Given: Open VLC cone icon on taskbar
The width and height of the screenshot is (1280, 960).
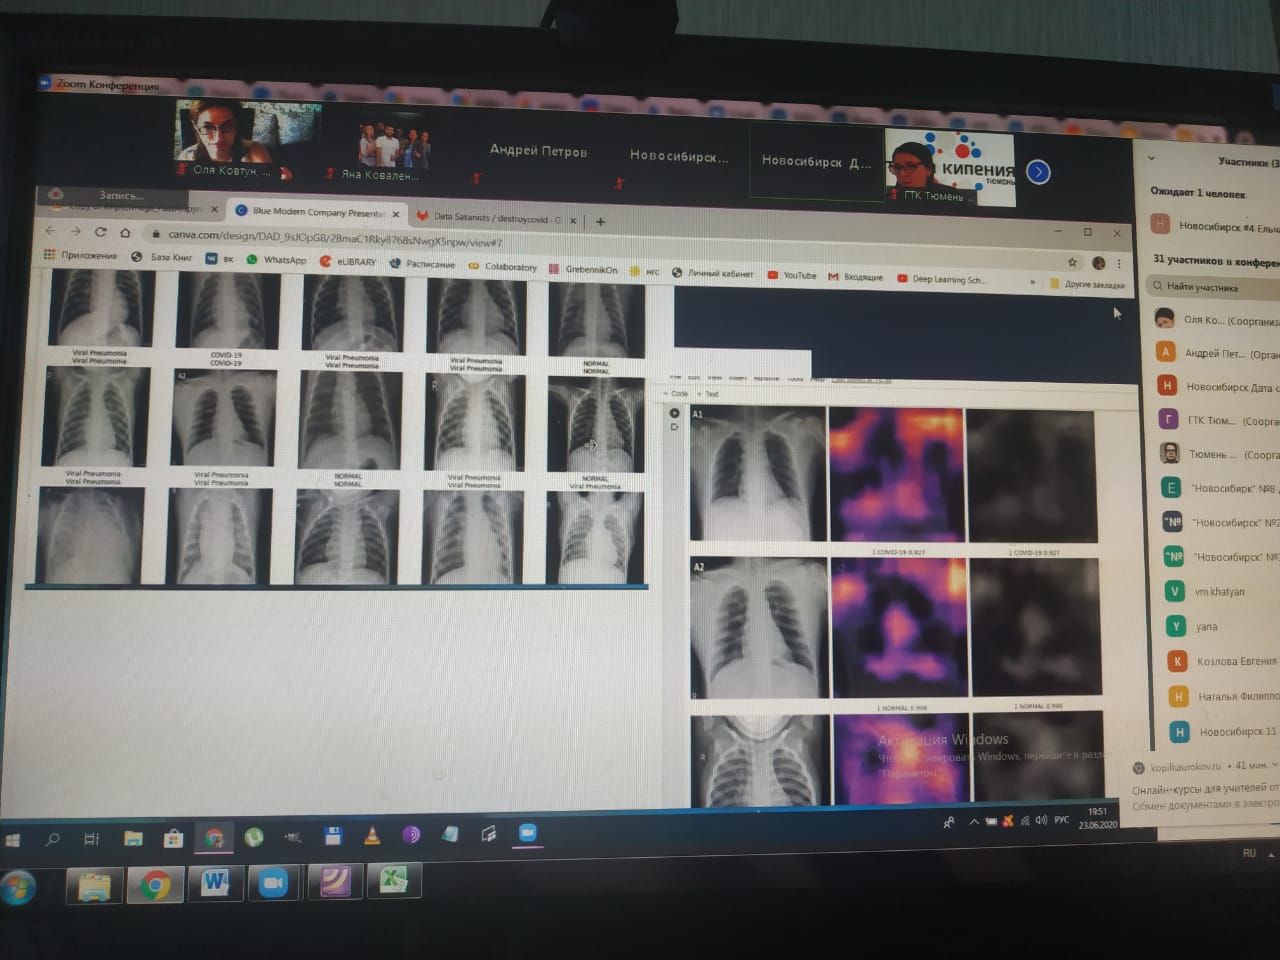Looking at the screenshot, I should pos(372,835).
